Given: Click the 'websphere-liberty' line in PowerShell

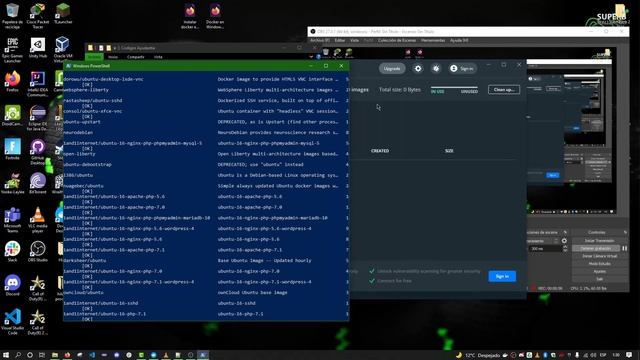Looking at the screenshot, I should [86, 90].
